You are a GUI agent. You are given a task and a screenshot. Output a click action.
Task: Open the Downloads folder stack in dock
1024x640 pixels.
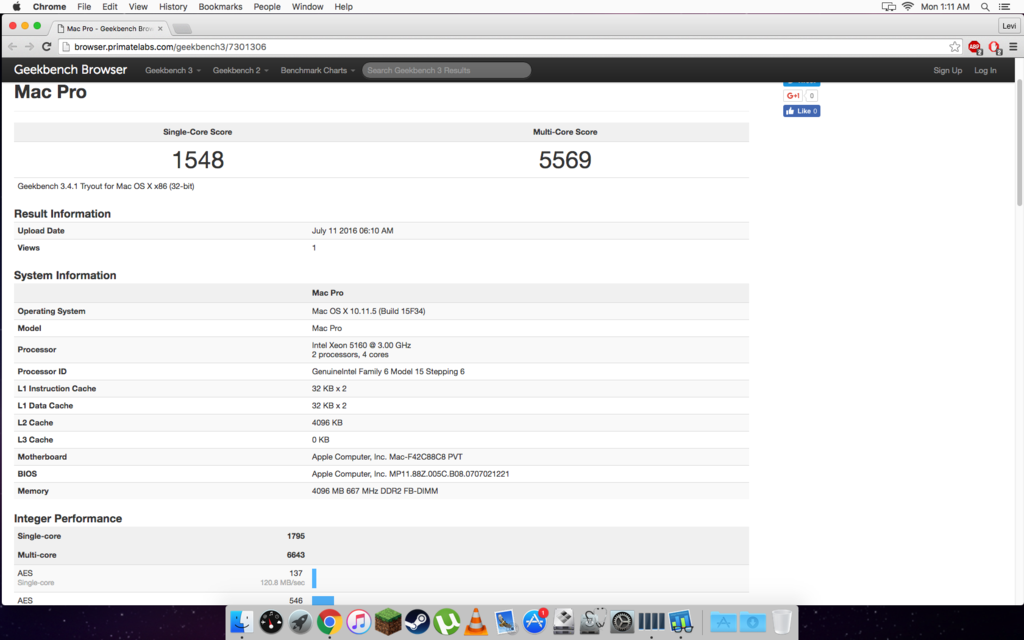752,622
